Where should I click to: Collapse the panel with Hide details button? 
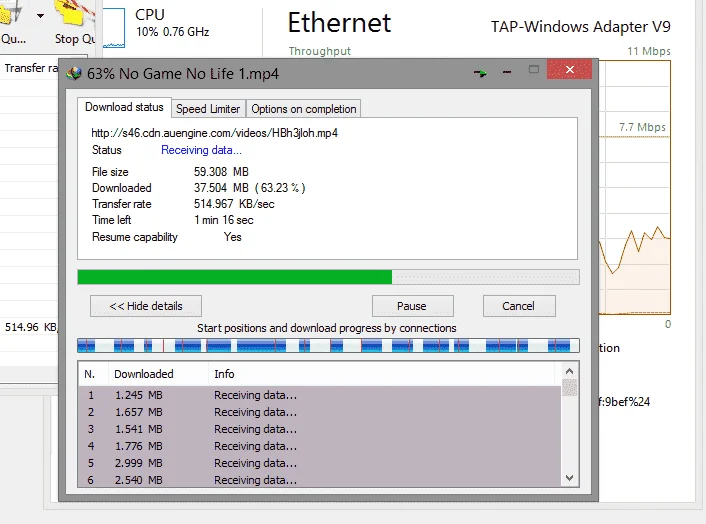(x=146, y=306)
